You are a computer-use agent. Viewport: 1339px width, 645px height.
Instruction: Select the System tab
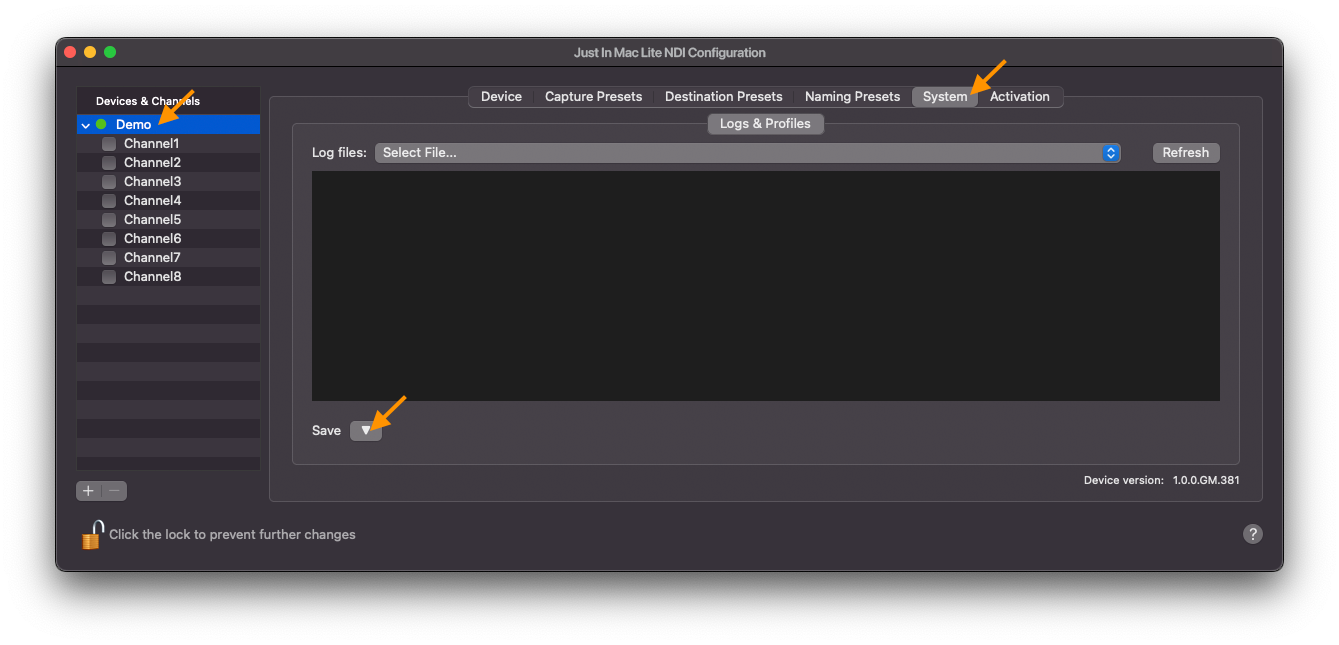click(945, 97)
